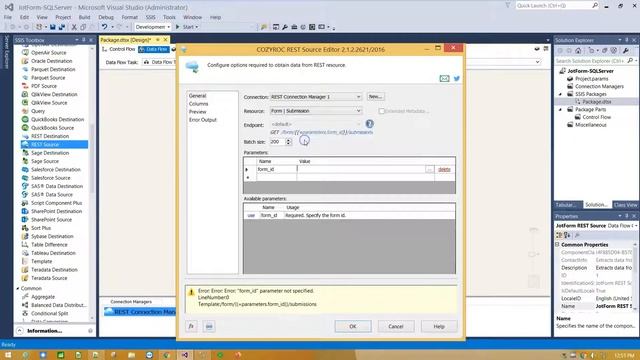This screenshot has height=360, width=640.
Task: Open the Connection dropdown
Action: (358, 97)
